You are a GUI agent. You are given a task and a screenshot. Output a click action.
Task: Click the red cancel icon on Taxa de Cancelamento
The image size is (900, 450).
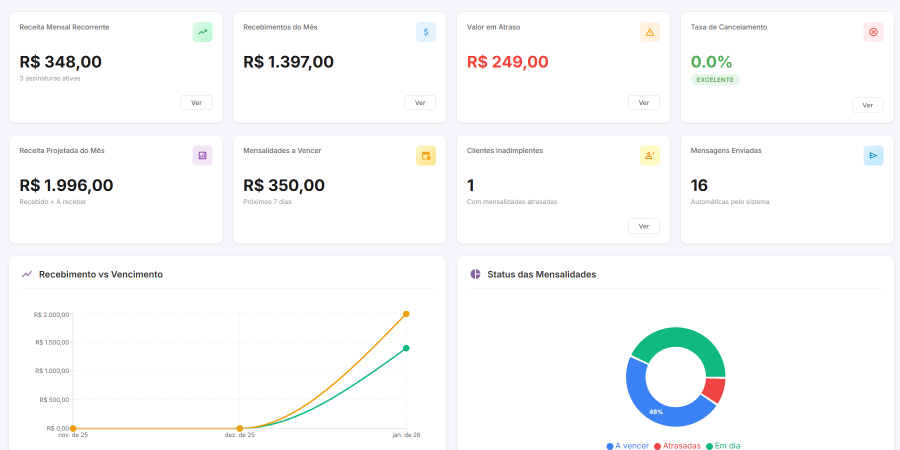(x=873, y=32)
